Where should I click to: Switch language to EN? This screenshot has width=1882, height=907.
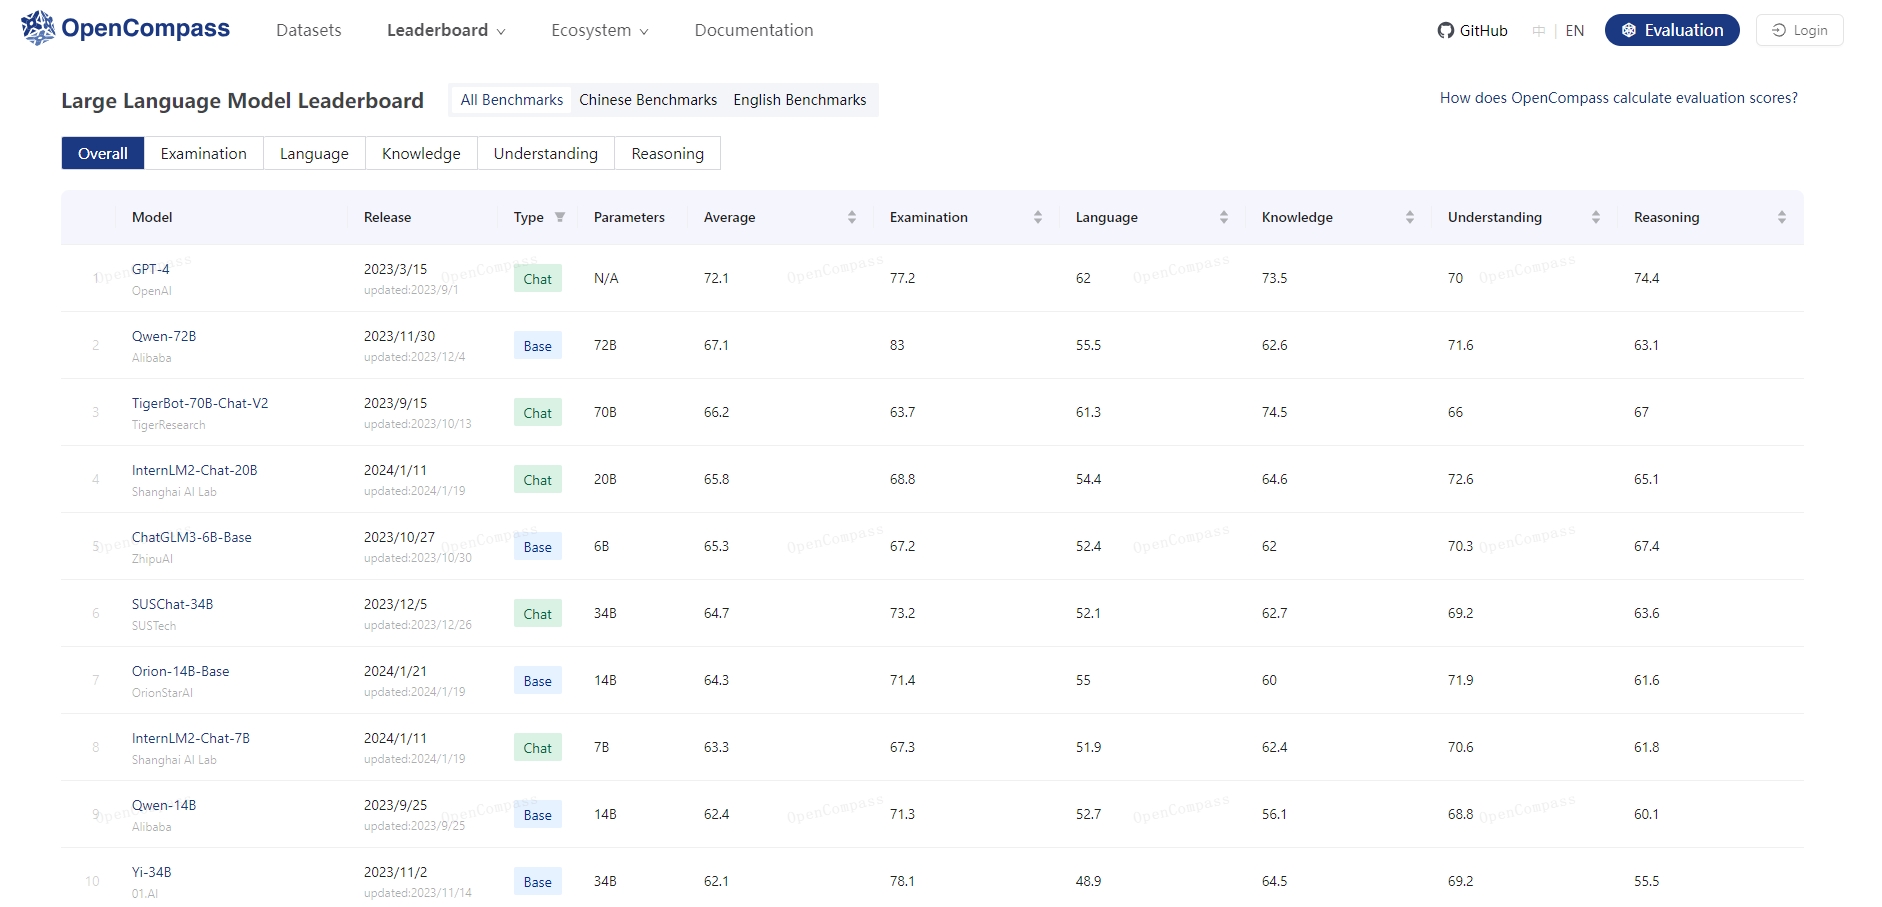1575,31
